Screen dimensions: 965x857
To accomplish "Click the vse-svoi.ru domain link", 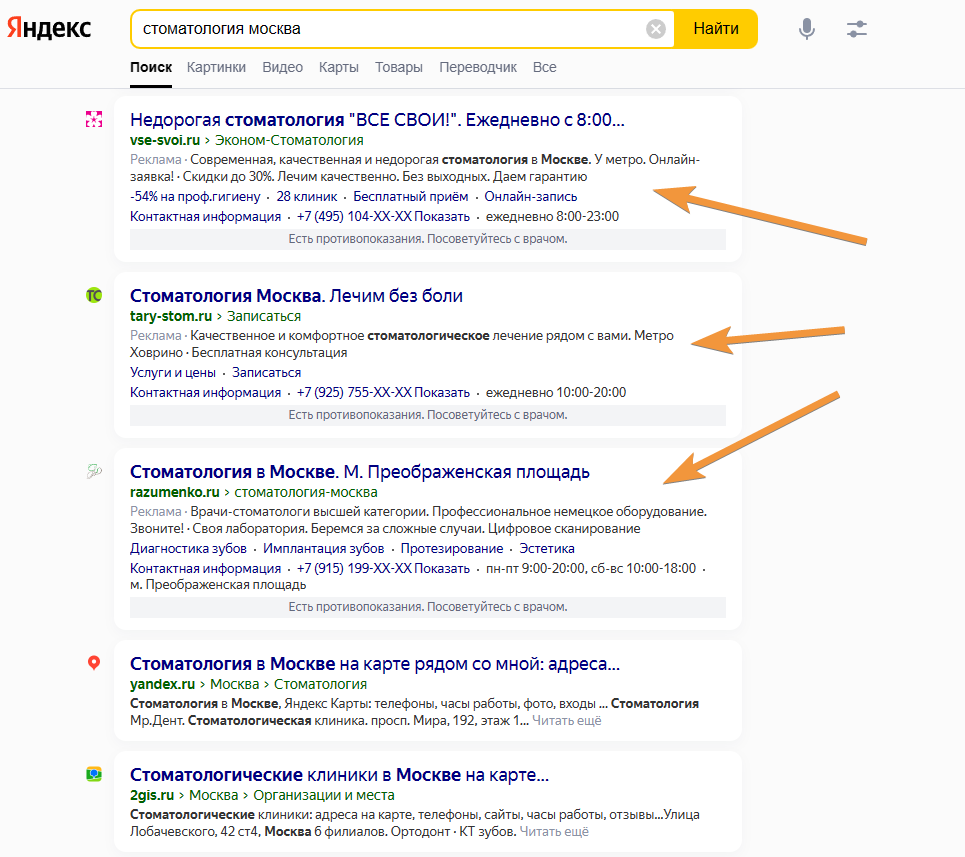I will tap(165, 140).
